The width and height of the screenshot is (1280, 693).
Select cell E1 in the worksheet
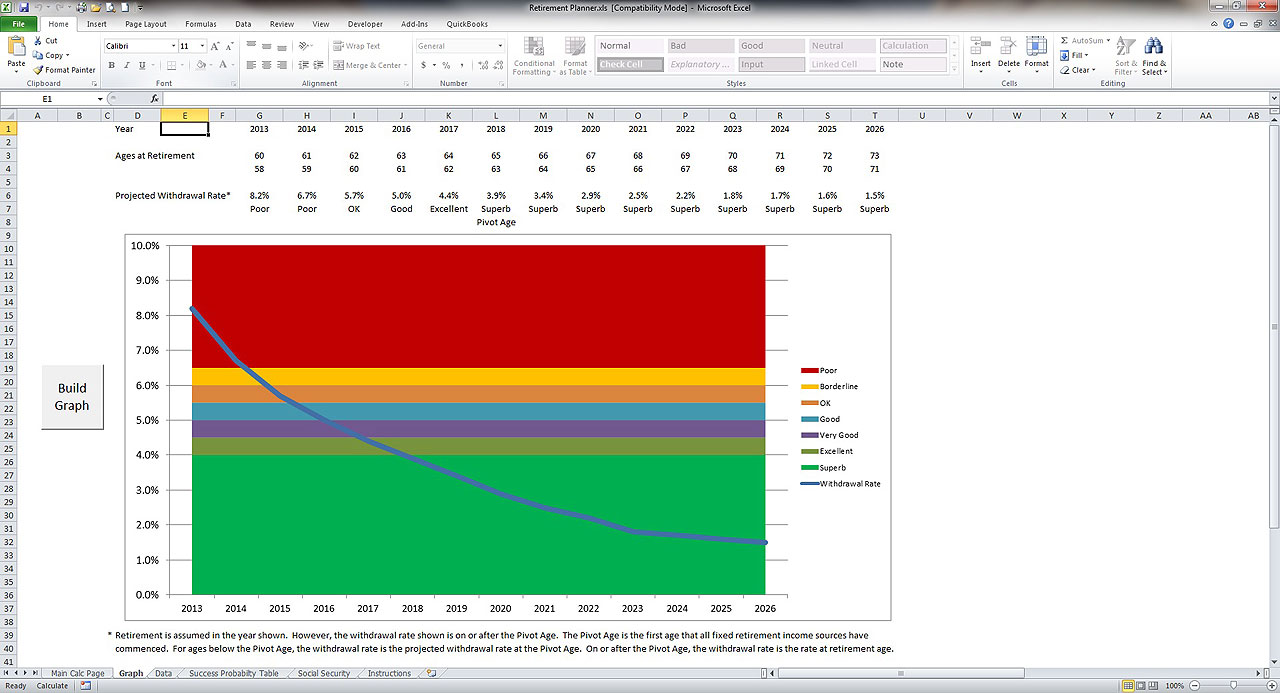click(184, 128)
